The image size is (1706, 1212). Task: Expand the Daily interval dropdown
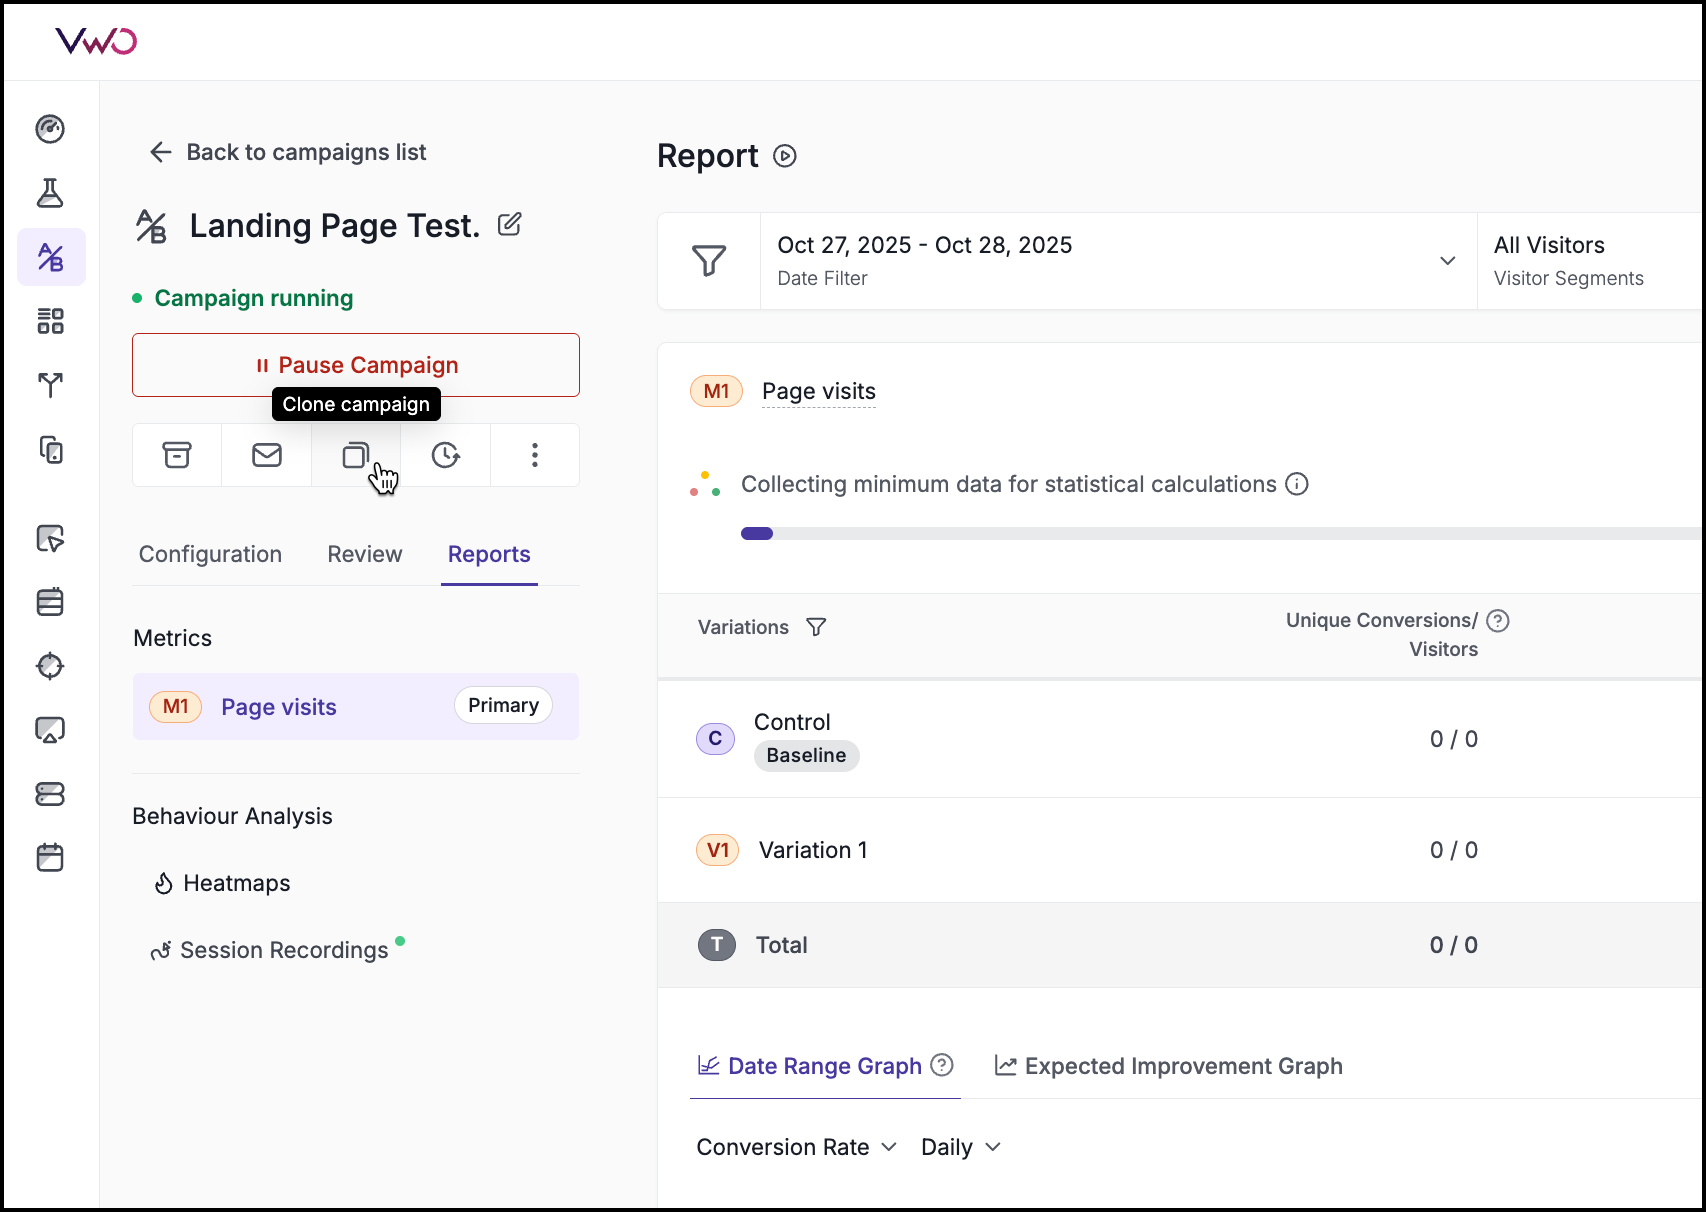[x=960, y=1147]
